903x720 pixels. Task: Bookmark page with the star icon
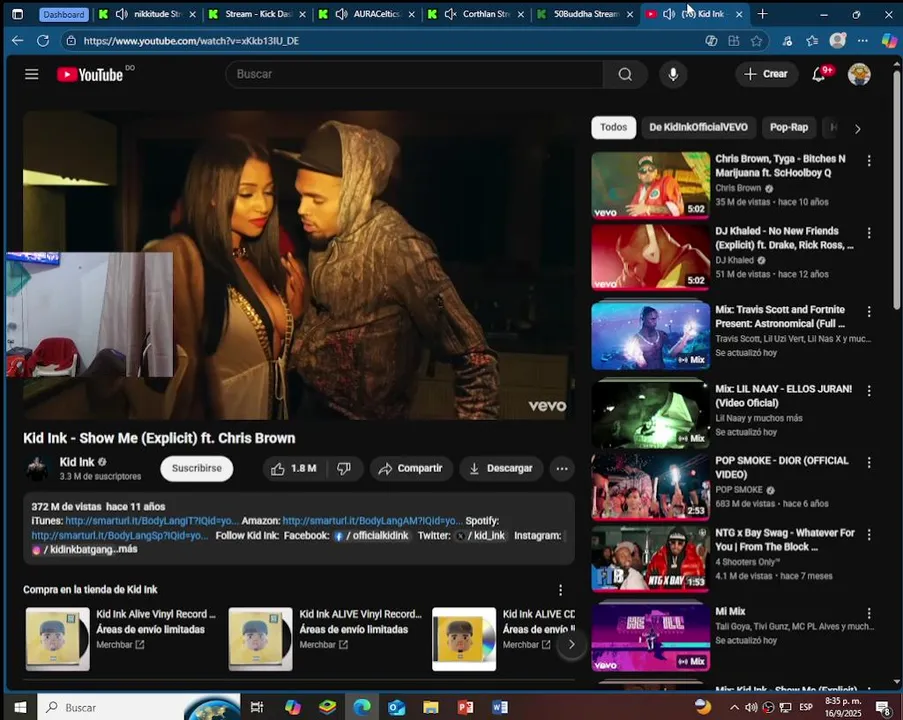[x=756, y=41]
